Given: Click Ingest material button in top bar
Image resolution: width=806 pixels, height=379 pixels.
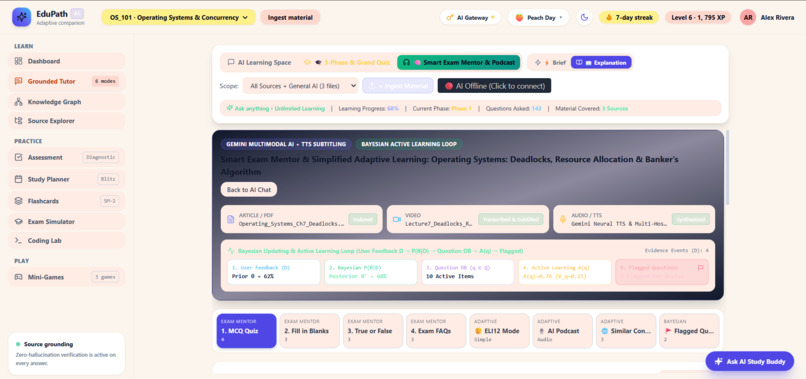Looking at the screenshot, I should (x=290, y=17).
